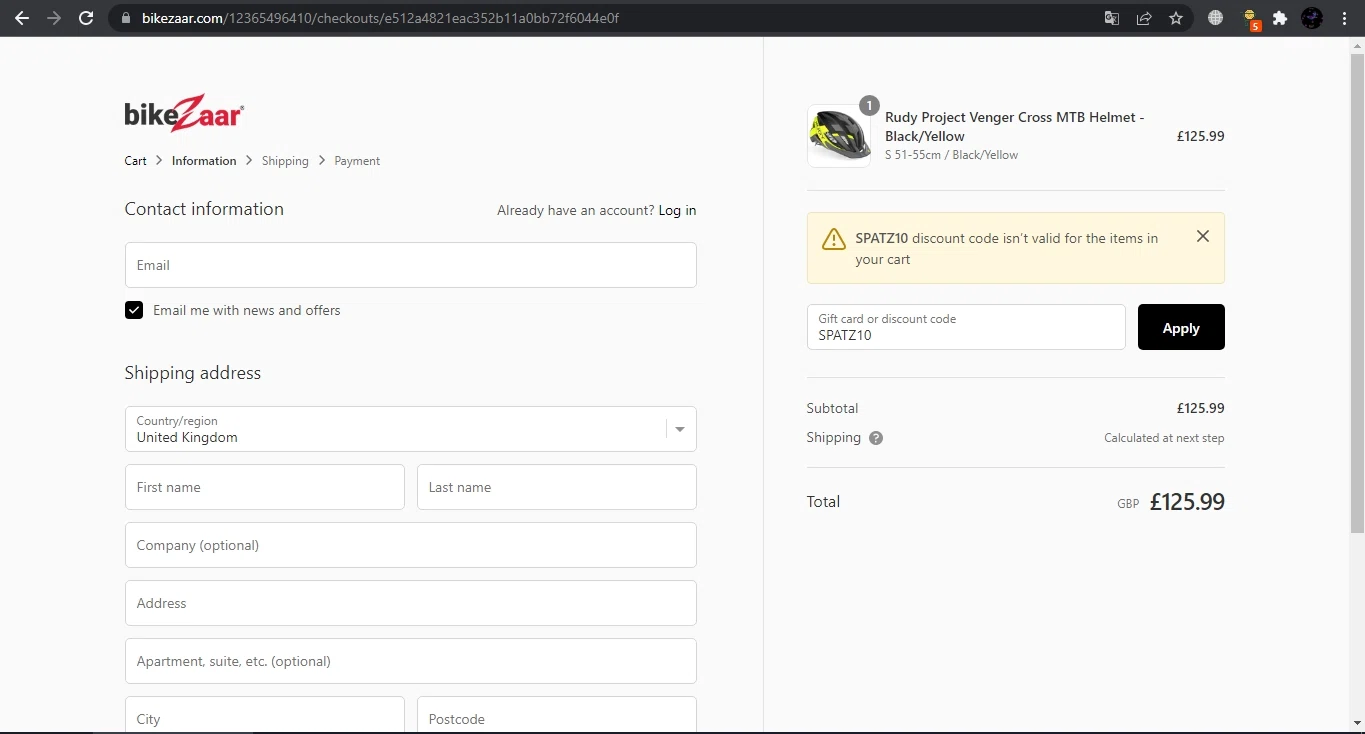Focus the Email input field

click(410, 265)
